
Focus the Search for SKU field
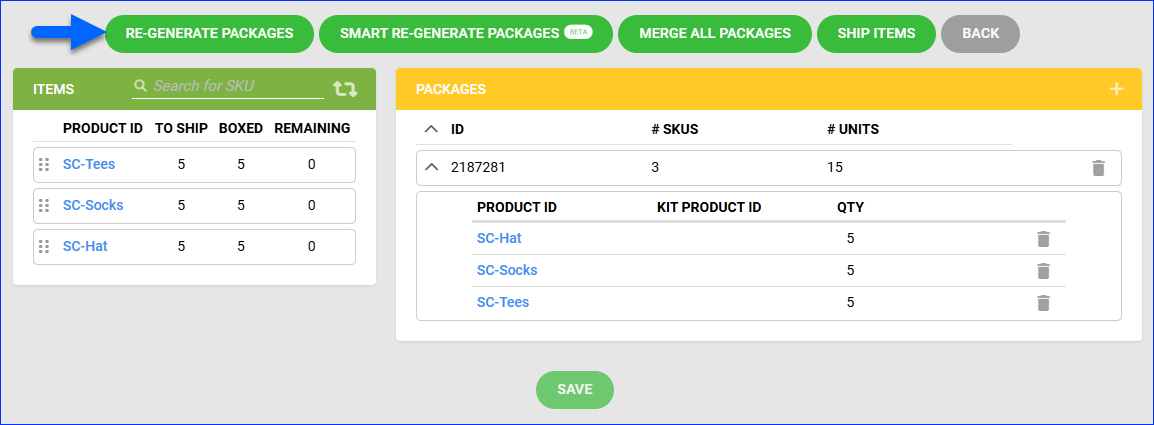(236, 87)
